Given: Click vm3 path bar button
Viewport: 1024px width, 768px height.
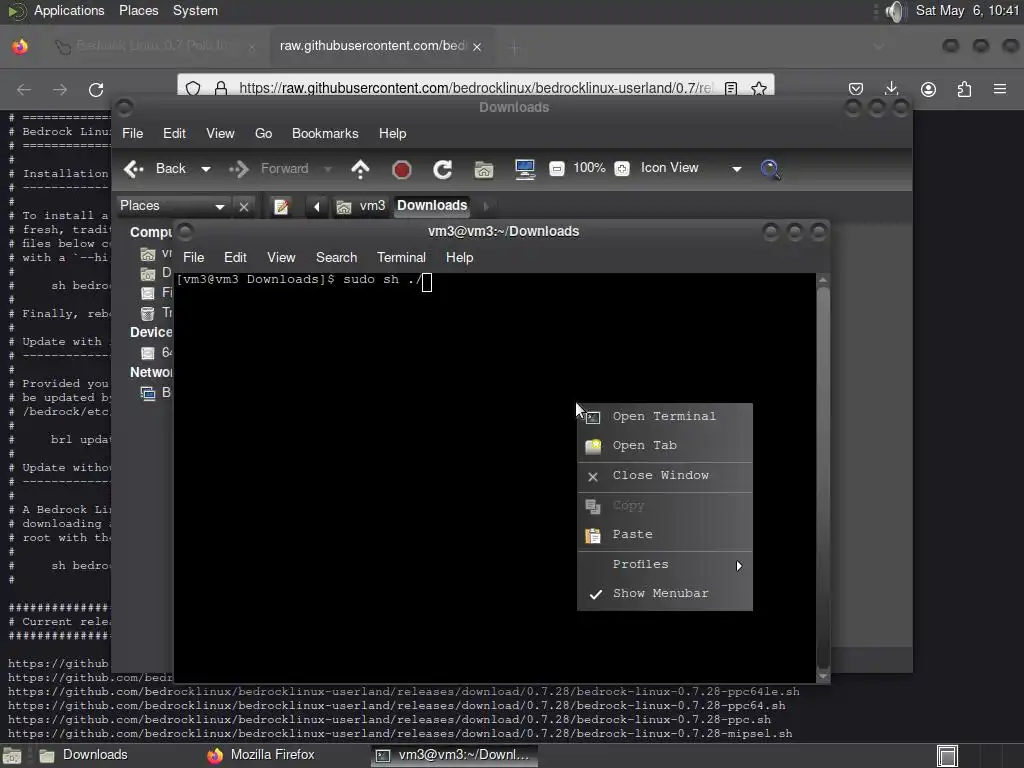Looking at the screenshot, I should point(361,206).
